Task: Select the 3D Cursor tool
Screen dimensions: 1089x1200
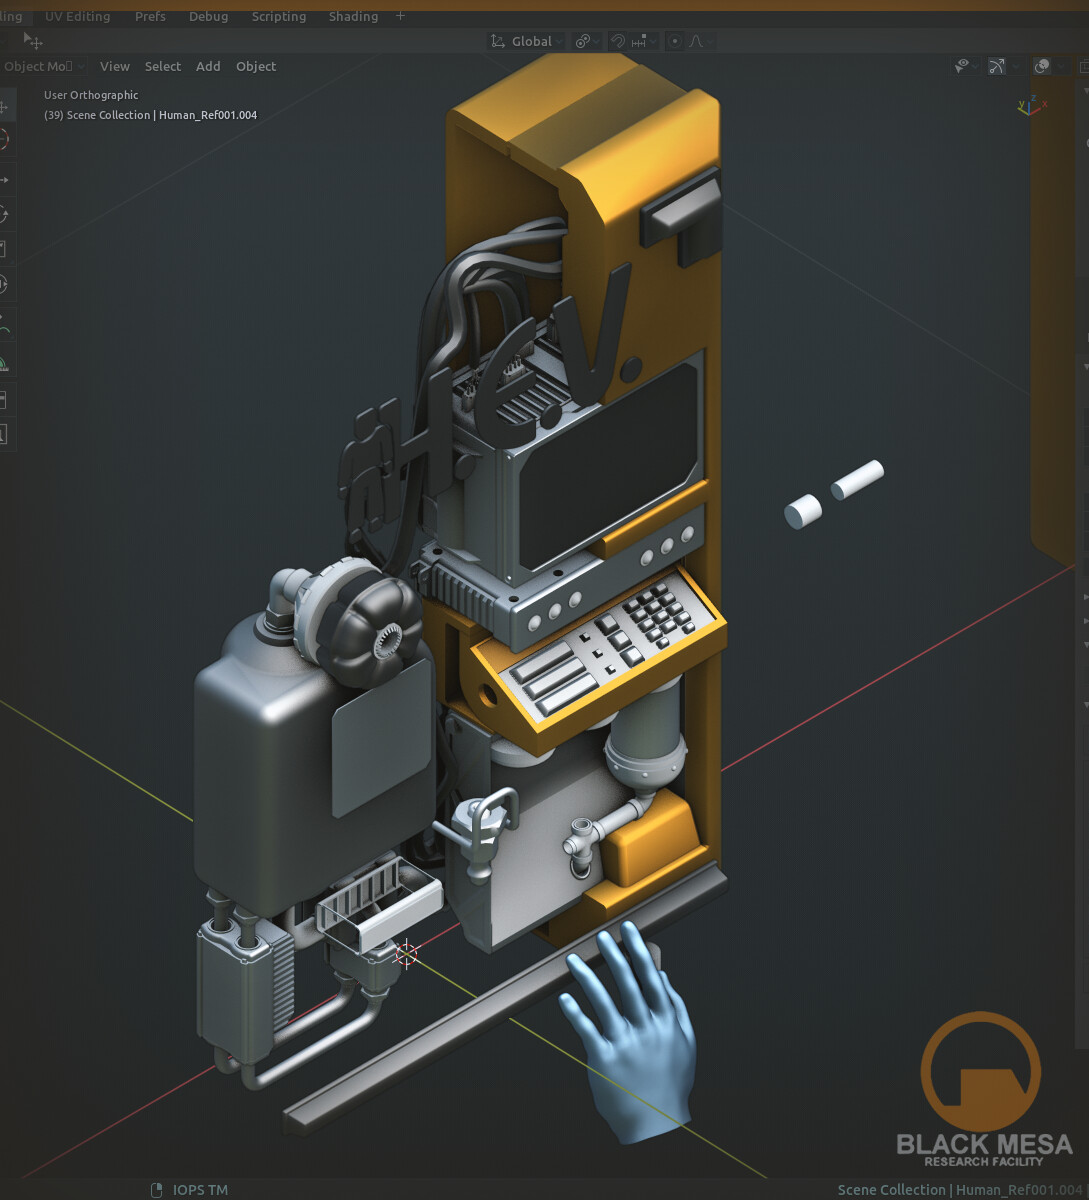Action: coord(8,140)
